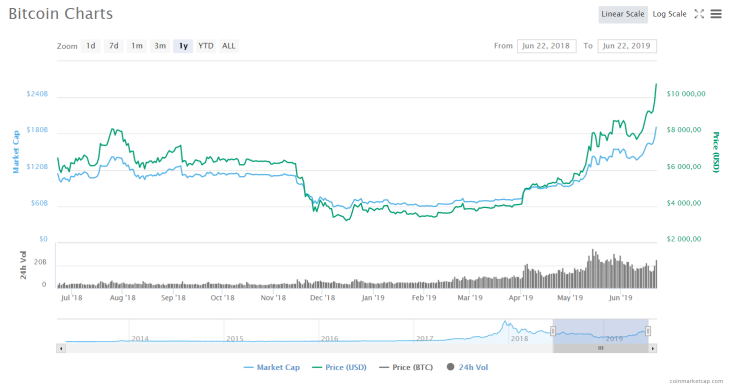Image resolution: width=736 pixels, height=390 pixels.
Task: Click the 2014 label in navigator
Action: [140, 338]
